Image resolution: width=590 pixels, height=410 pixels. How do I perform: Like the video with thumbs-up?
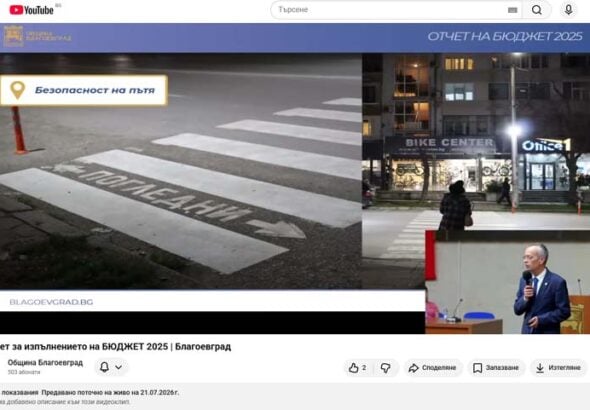[357, 367]
